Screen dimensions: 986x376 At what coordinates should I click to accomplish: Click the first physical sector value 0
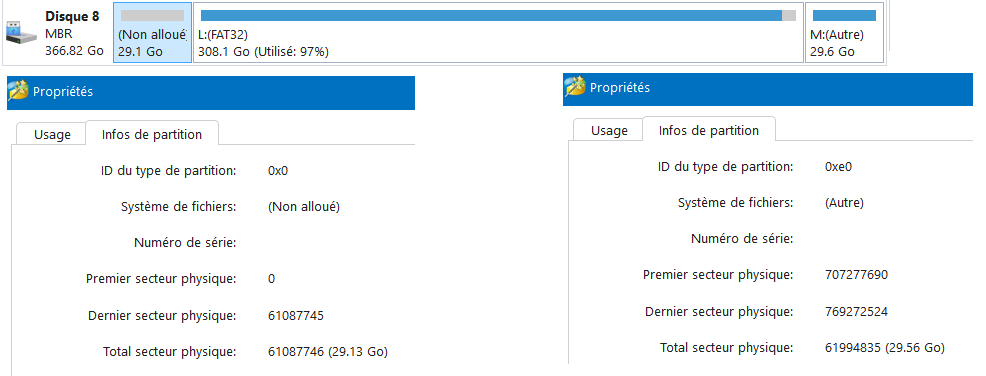pos(272,279)
